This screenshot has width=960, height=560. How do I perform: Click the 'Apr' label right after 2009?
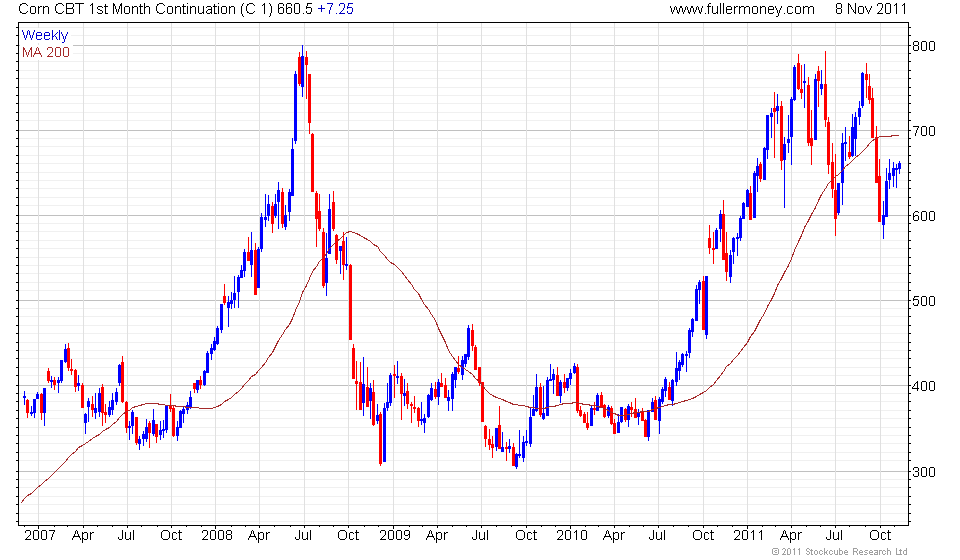[x=437, y=536]
